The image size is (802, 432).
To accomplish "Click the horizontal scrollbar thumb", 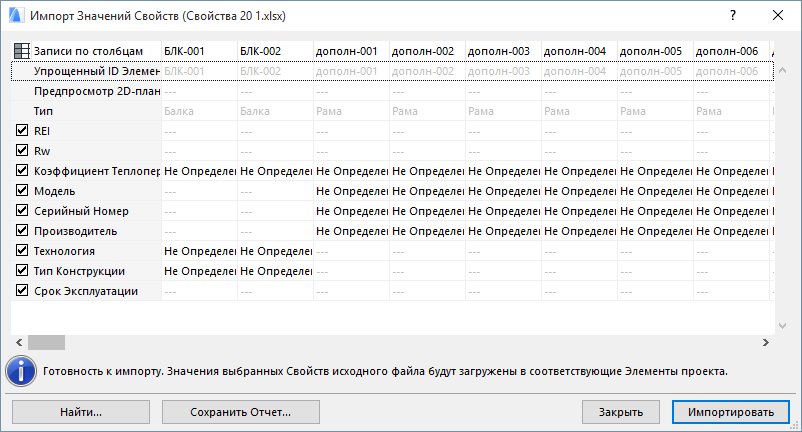I will pyautogui.click(x=46, y=342).
